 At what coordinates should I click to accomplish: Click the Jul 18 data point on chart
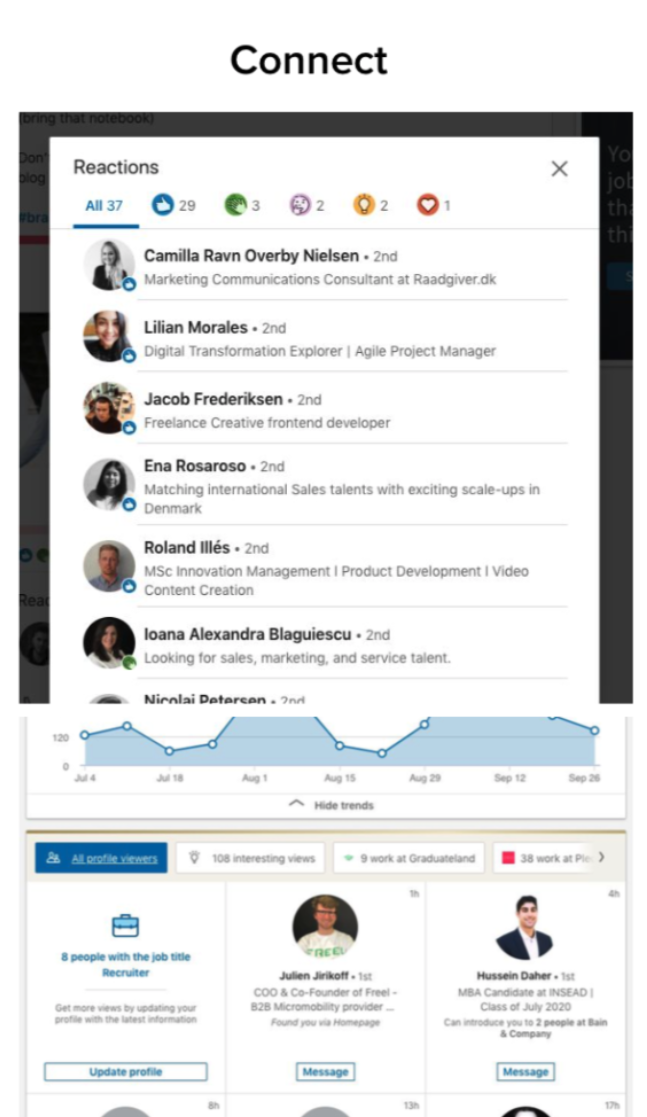169,751
